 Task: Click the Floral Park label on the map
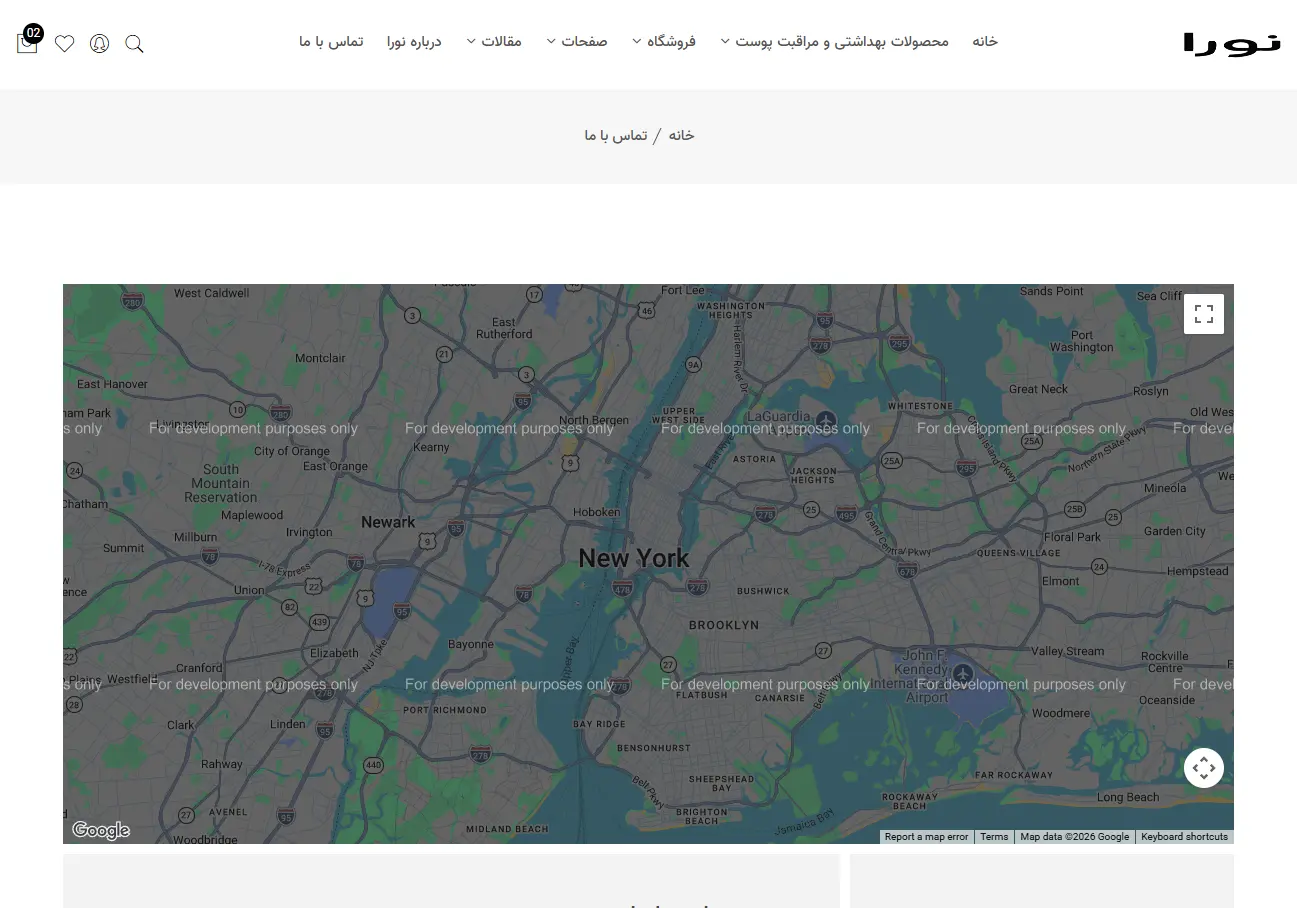[1072, 537]
